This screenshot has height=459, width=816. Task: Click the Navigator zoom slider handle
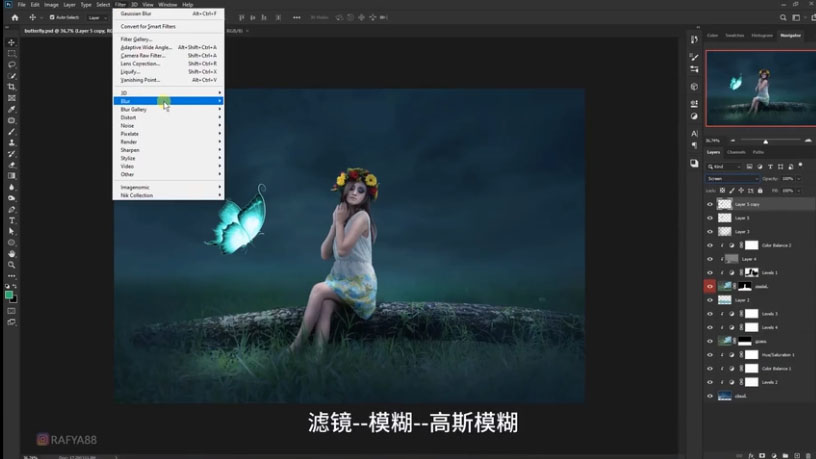(x=766, y=141)
